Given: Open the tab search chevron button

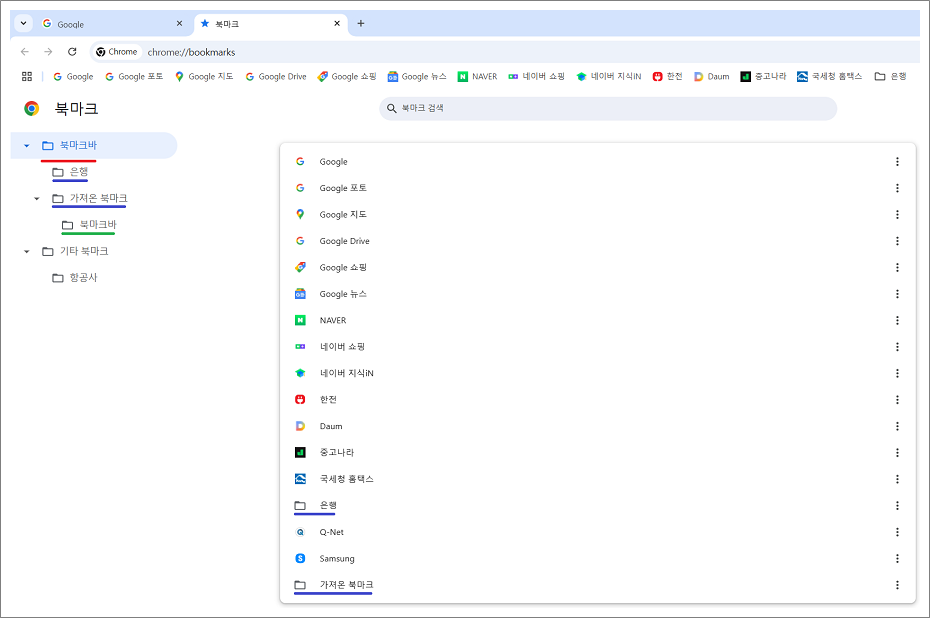Looking at the screenshot, I should click(23, 24).
